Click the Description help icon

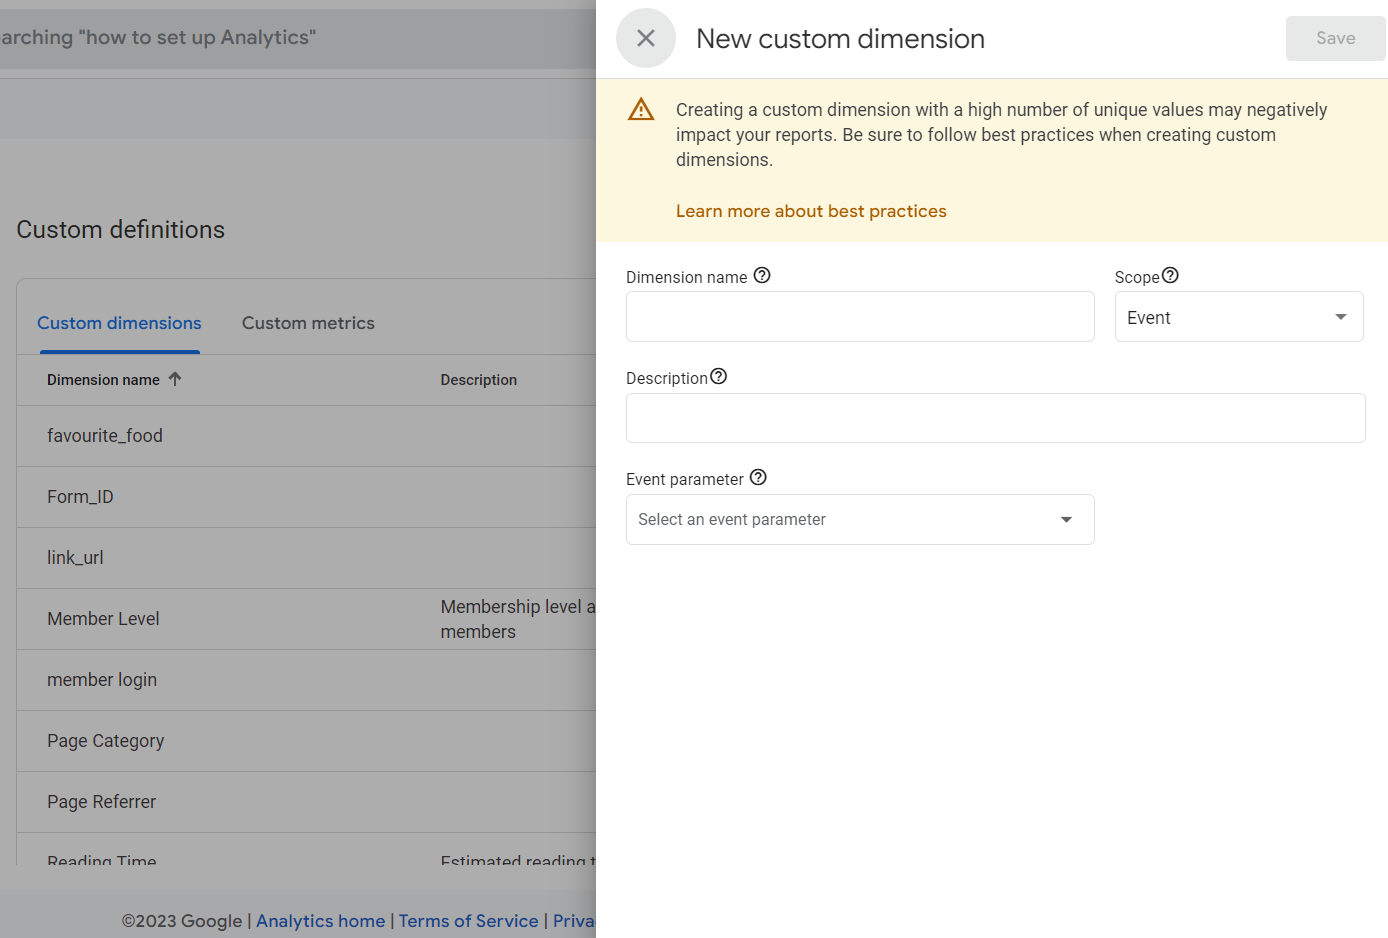point(719,376)
